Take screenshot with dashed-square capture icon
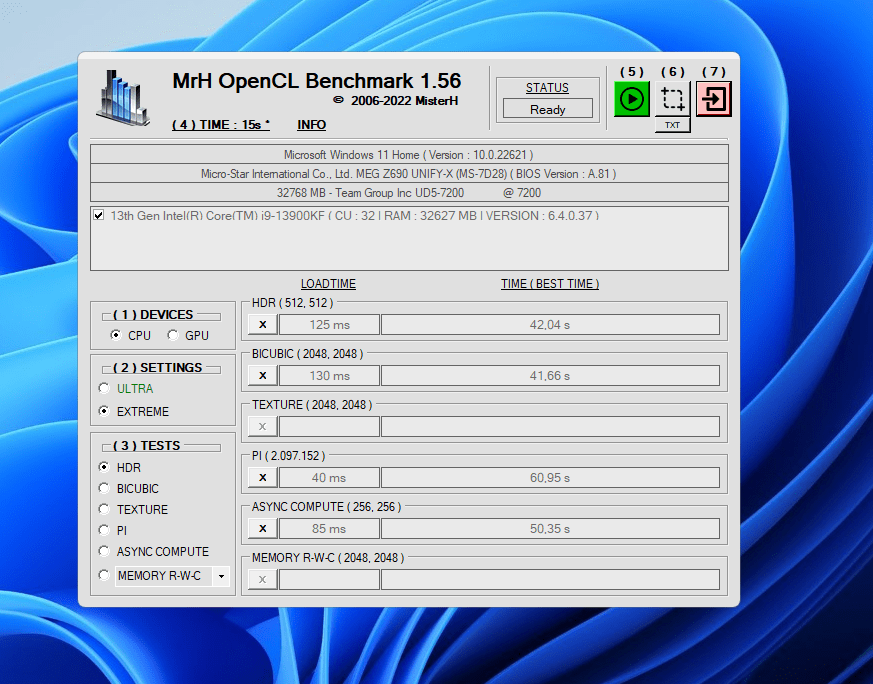The image size is (873, 684). (x=673, y=99)
